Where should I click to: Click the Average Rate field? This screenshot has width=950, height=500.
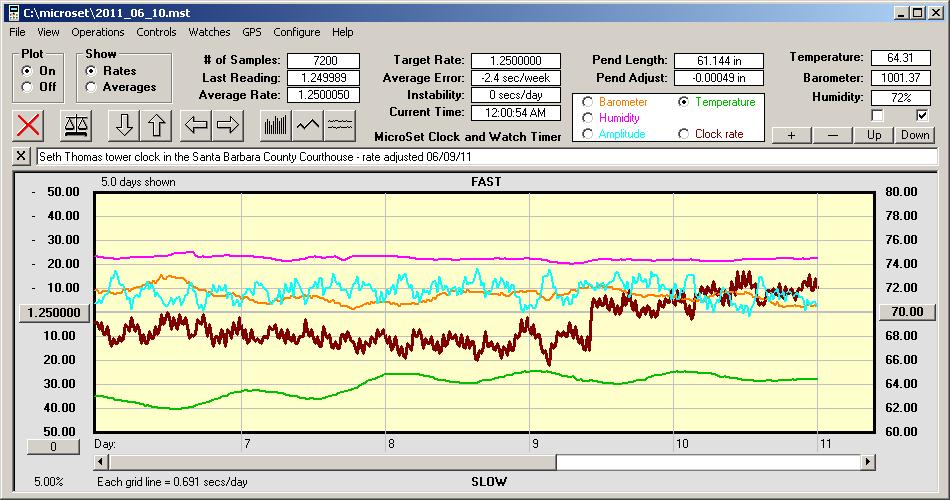click(x=324, y=95)
